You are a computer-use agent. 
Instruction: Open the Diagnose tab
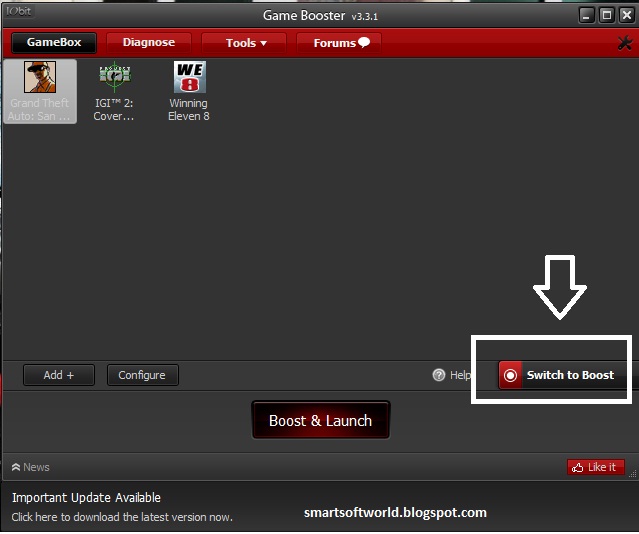pyautogui.click(x=149, y=43)
